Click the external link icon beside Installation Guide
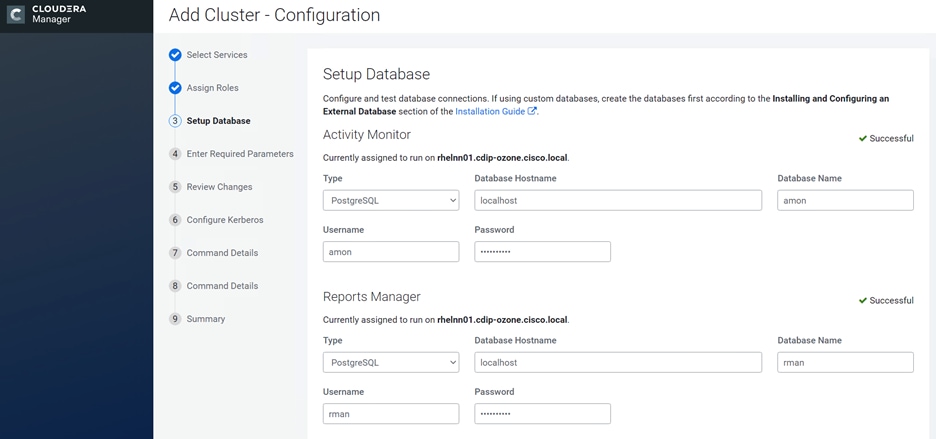This screenshot has height=439, width=936. click(x=532, y=111)
